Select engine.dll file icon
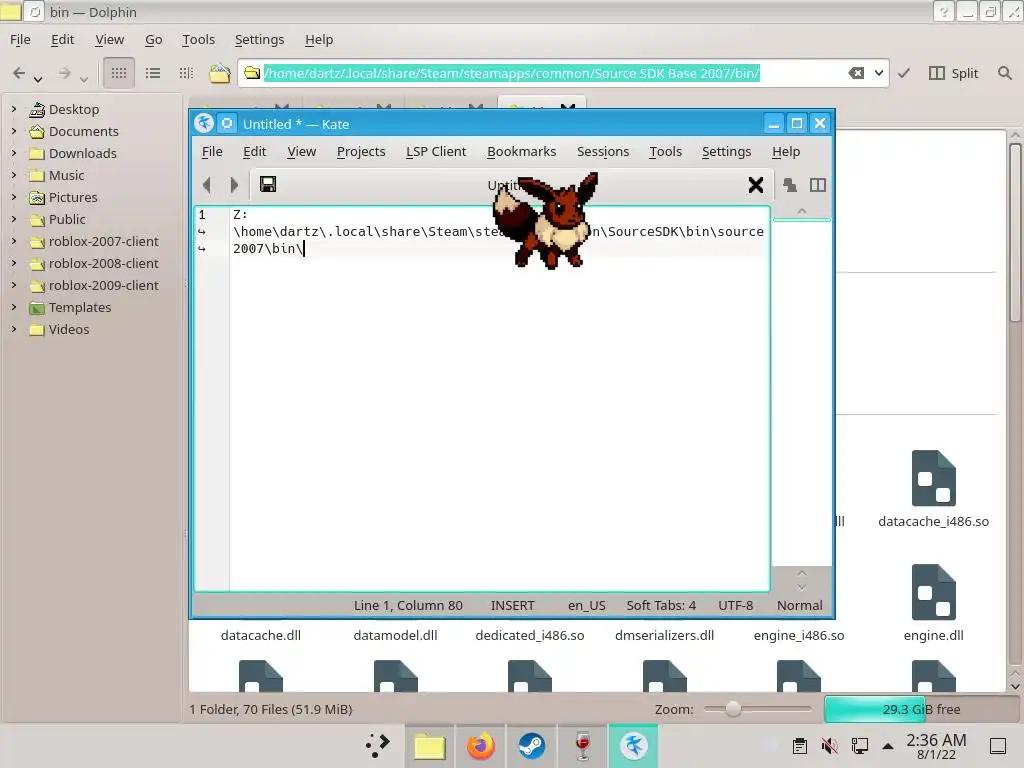The height and width of the screenshot is (768, 1024). 933,592
